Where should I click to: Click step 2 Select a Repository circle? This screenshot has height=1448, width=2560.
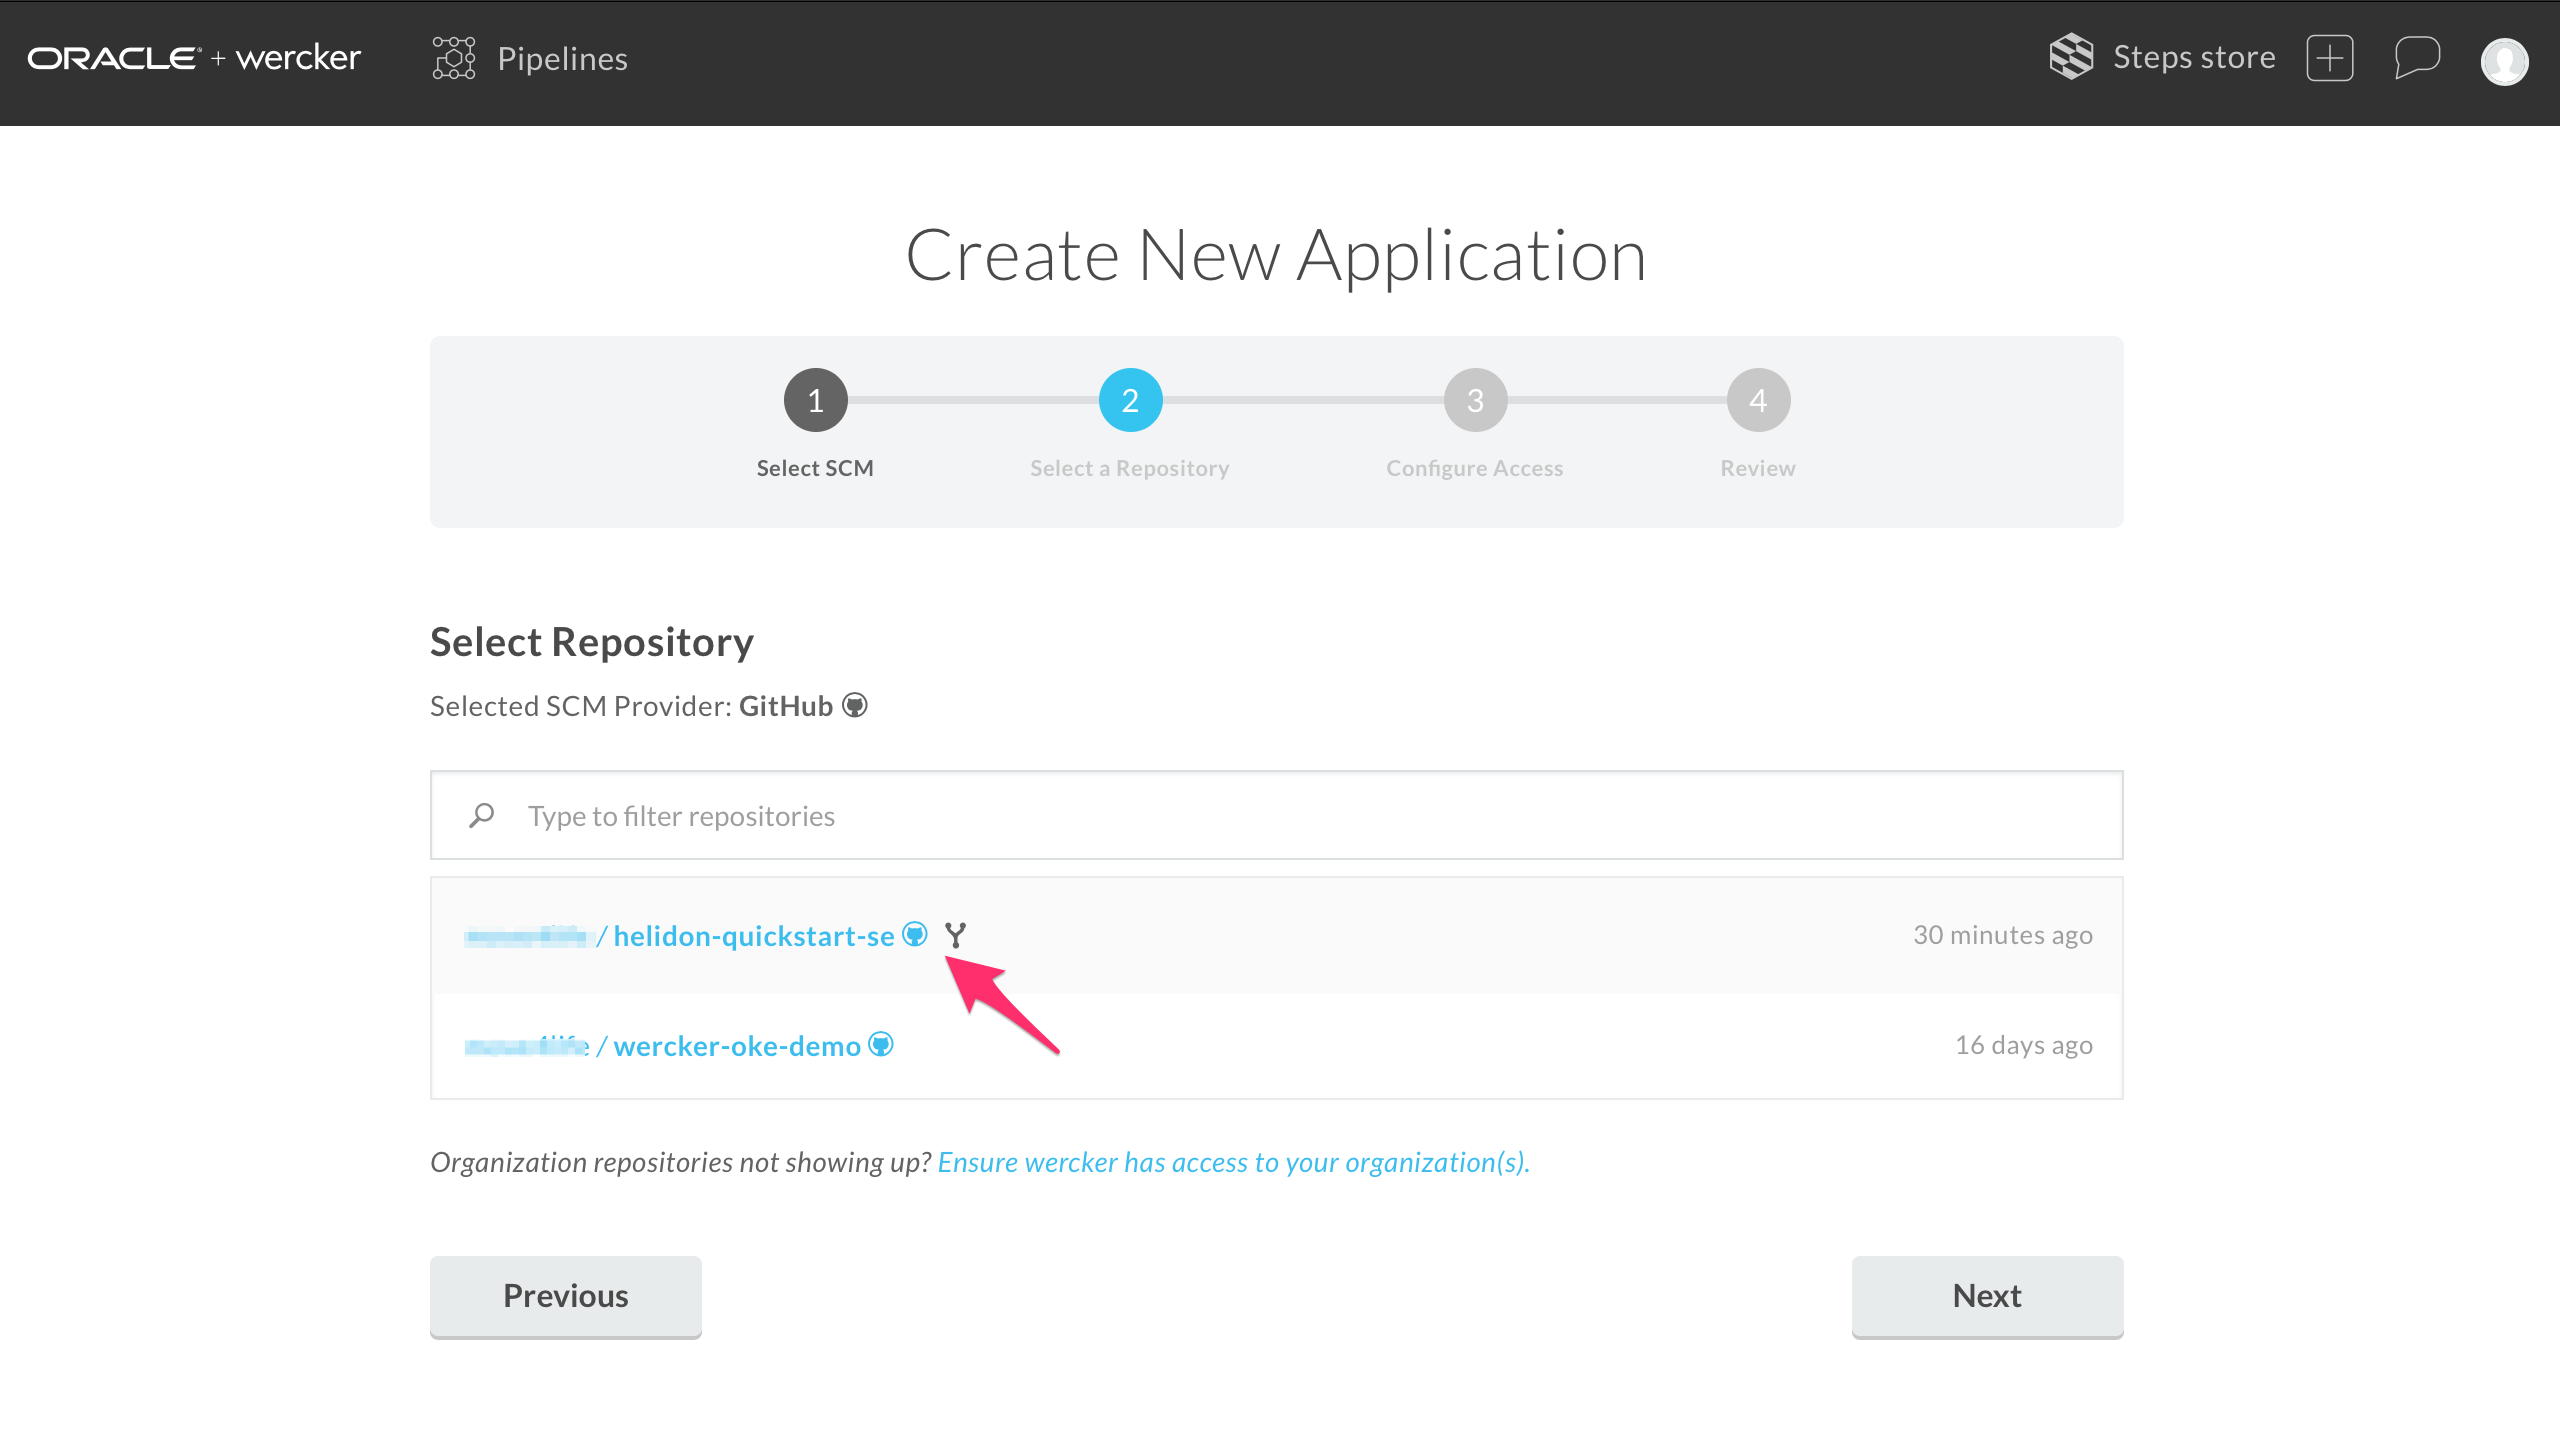pos(1130,400)
